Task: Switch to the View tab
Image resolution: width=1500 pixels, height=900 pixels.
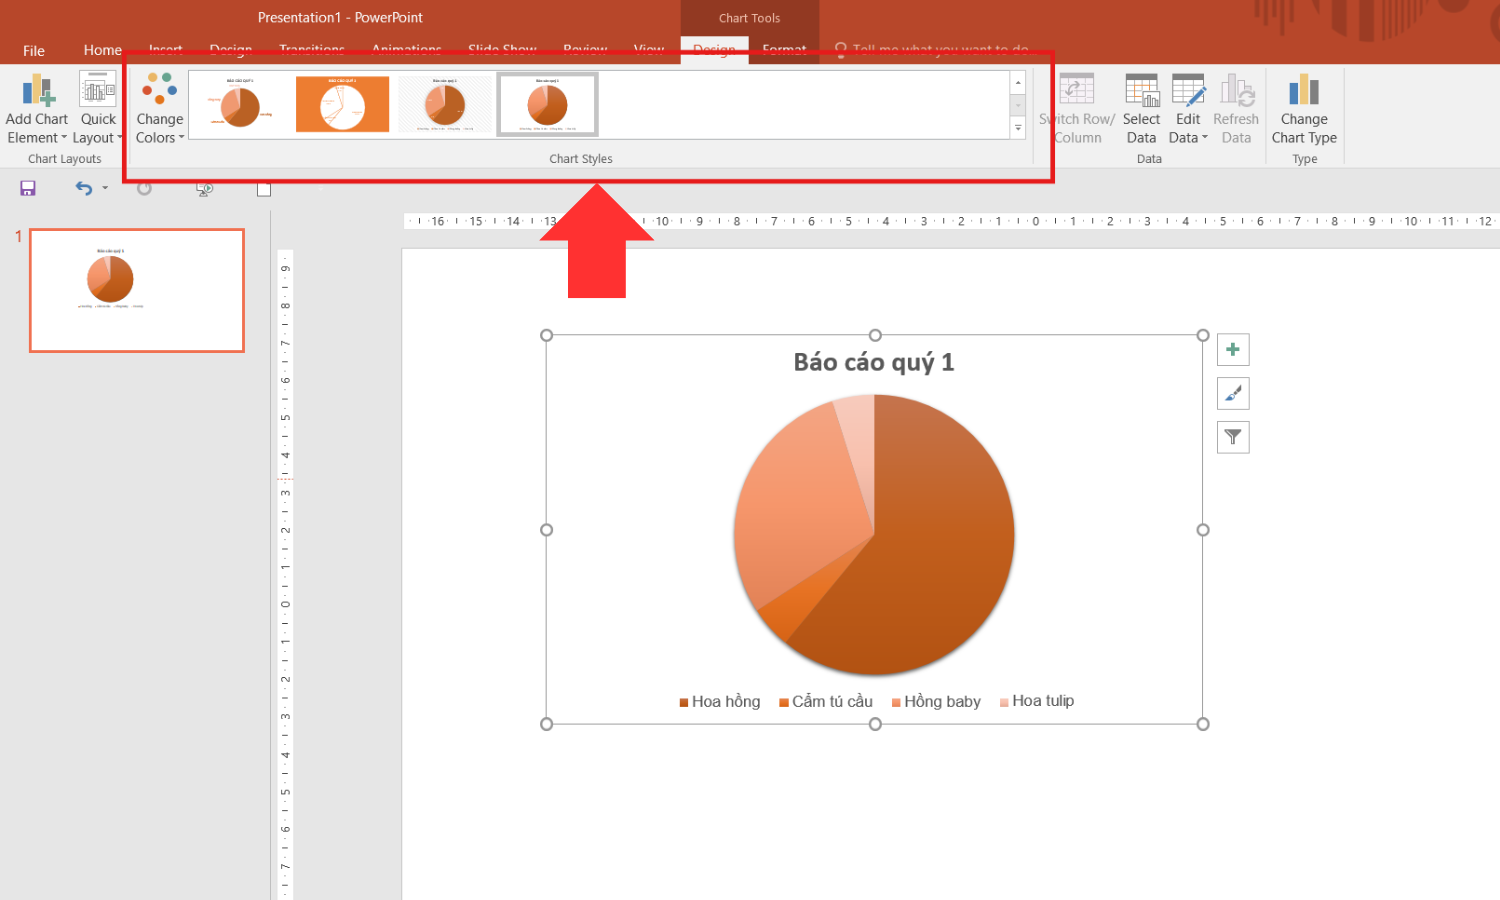Action: click(x=649, y=50)
